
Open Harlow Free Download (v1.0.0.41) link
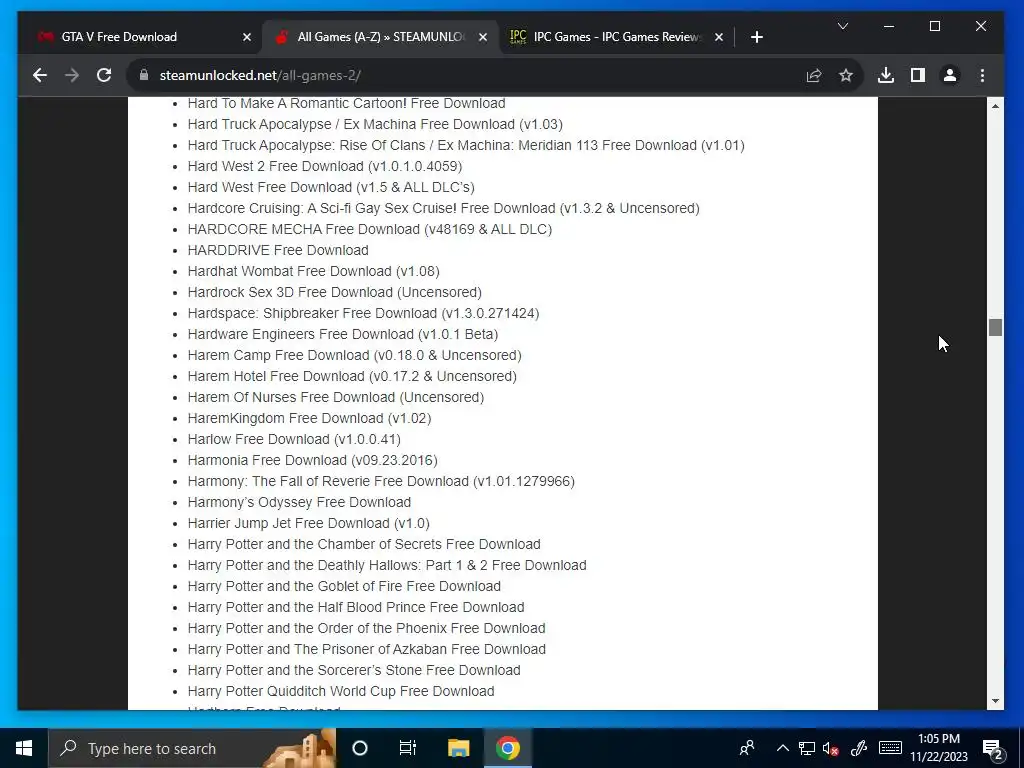click(x=294, y=439)
